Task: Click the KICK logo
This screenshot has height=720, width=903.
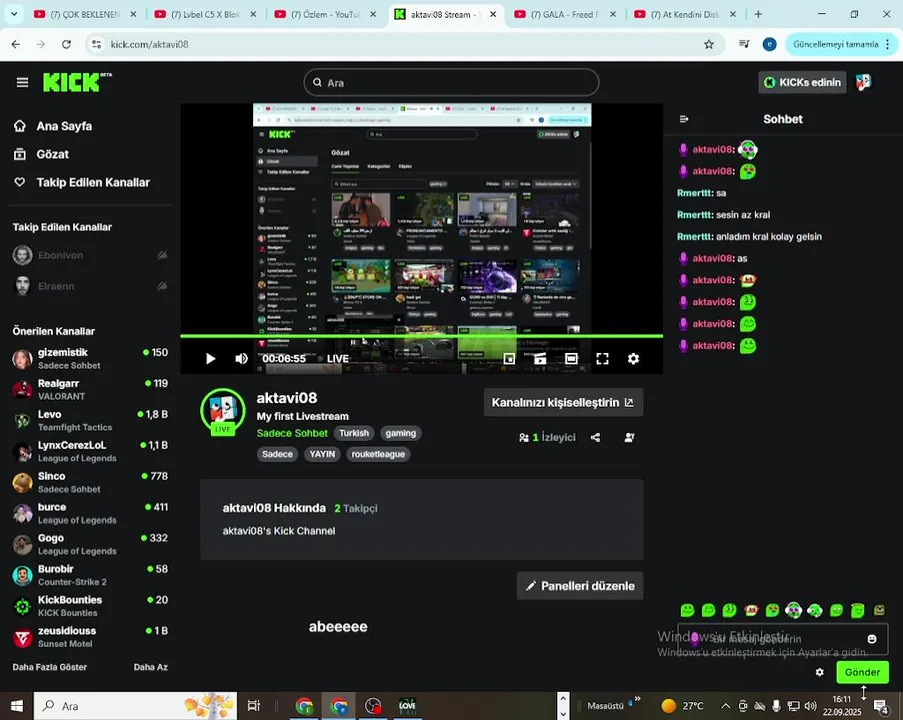Action: (x=77, y=82)
